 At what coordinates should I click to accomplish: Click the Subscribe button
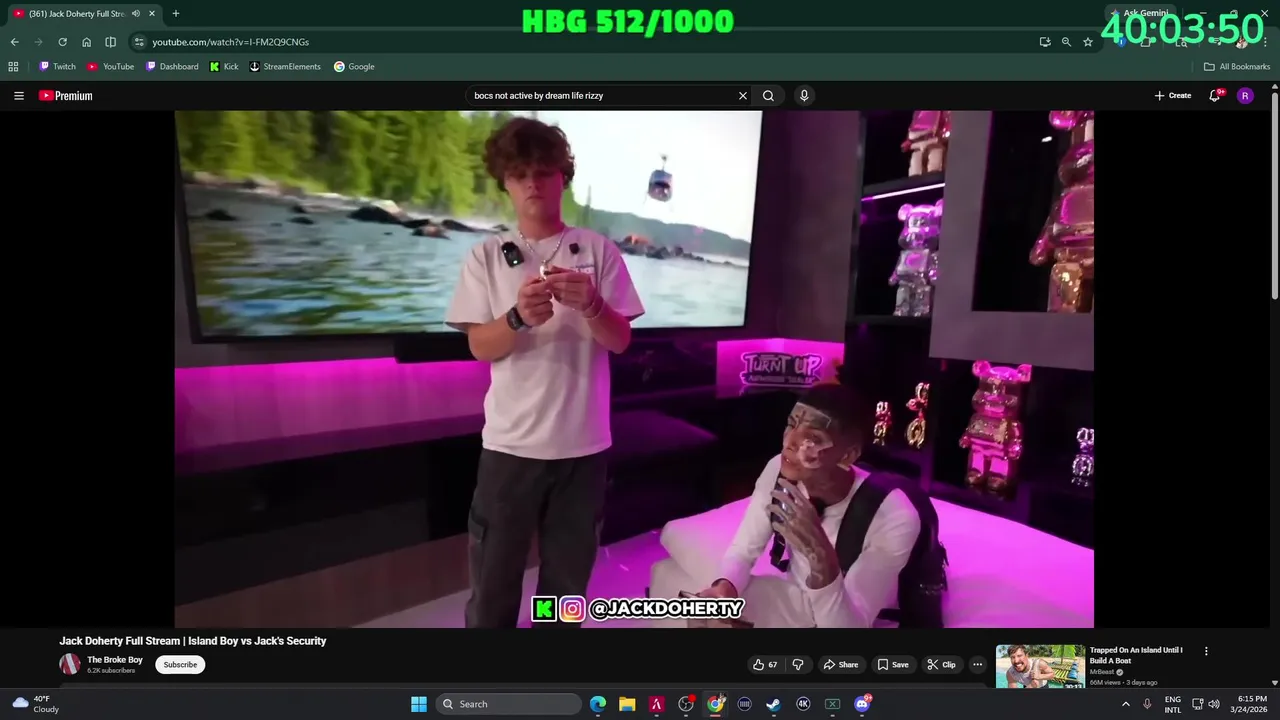click(180, 665)
